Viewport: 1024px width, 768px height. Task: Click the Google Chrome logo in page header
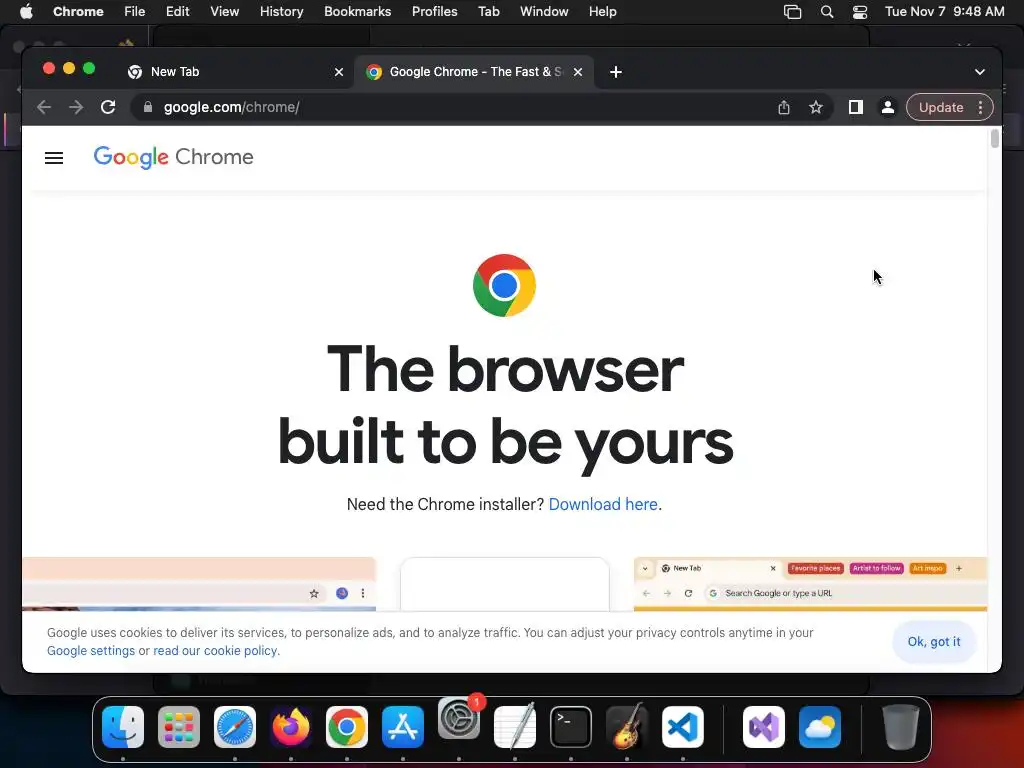click(173, 157)
